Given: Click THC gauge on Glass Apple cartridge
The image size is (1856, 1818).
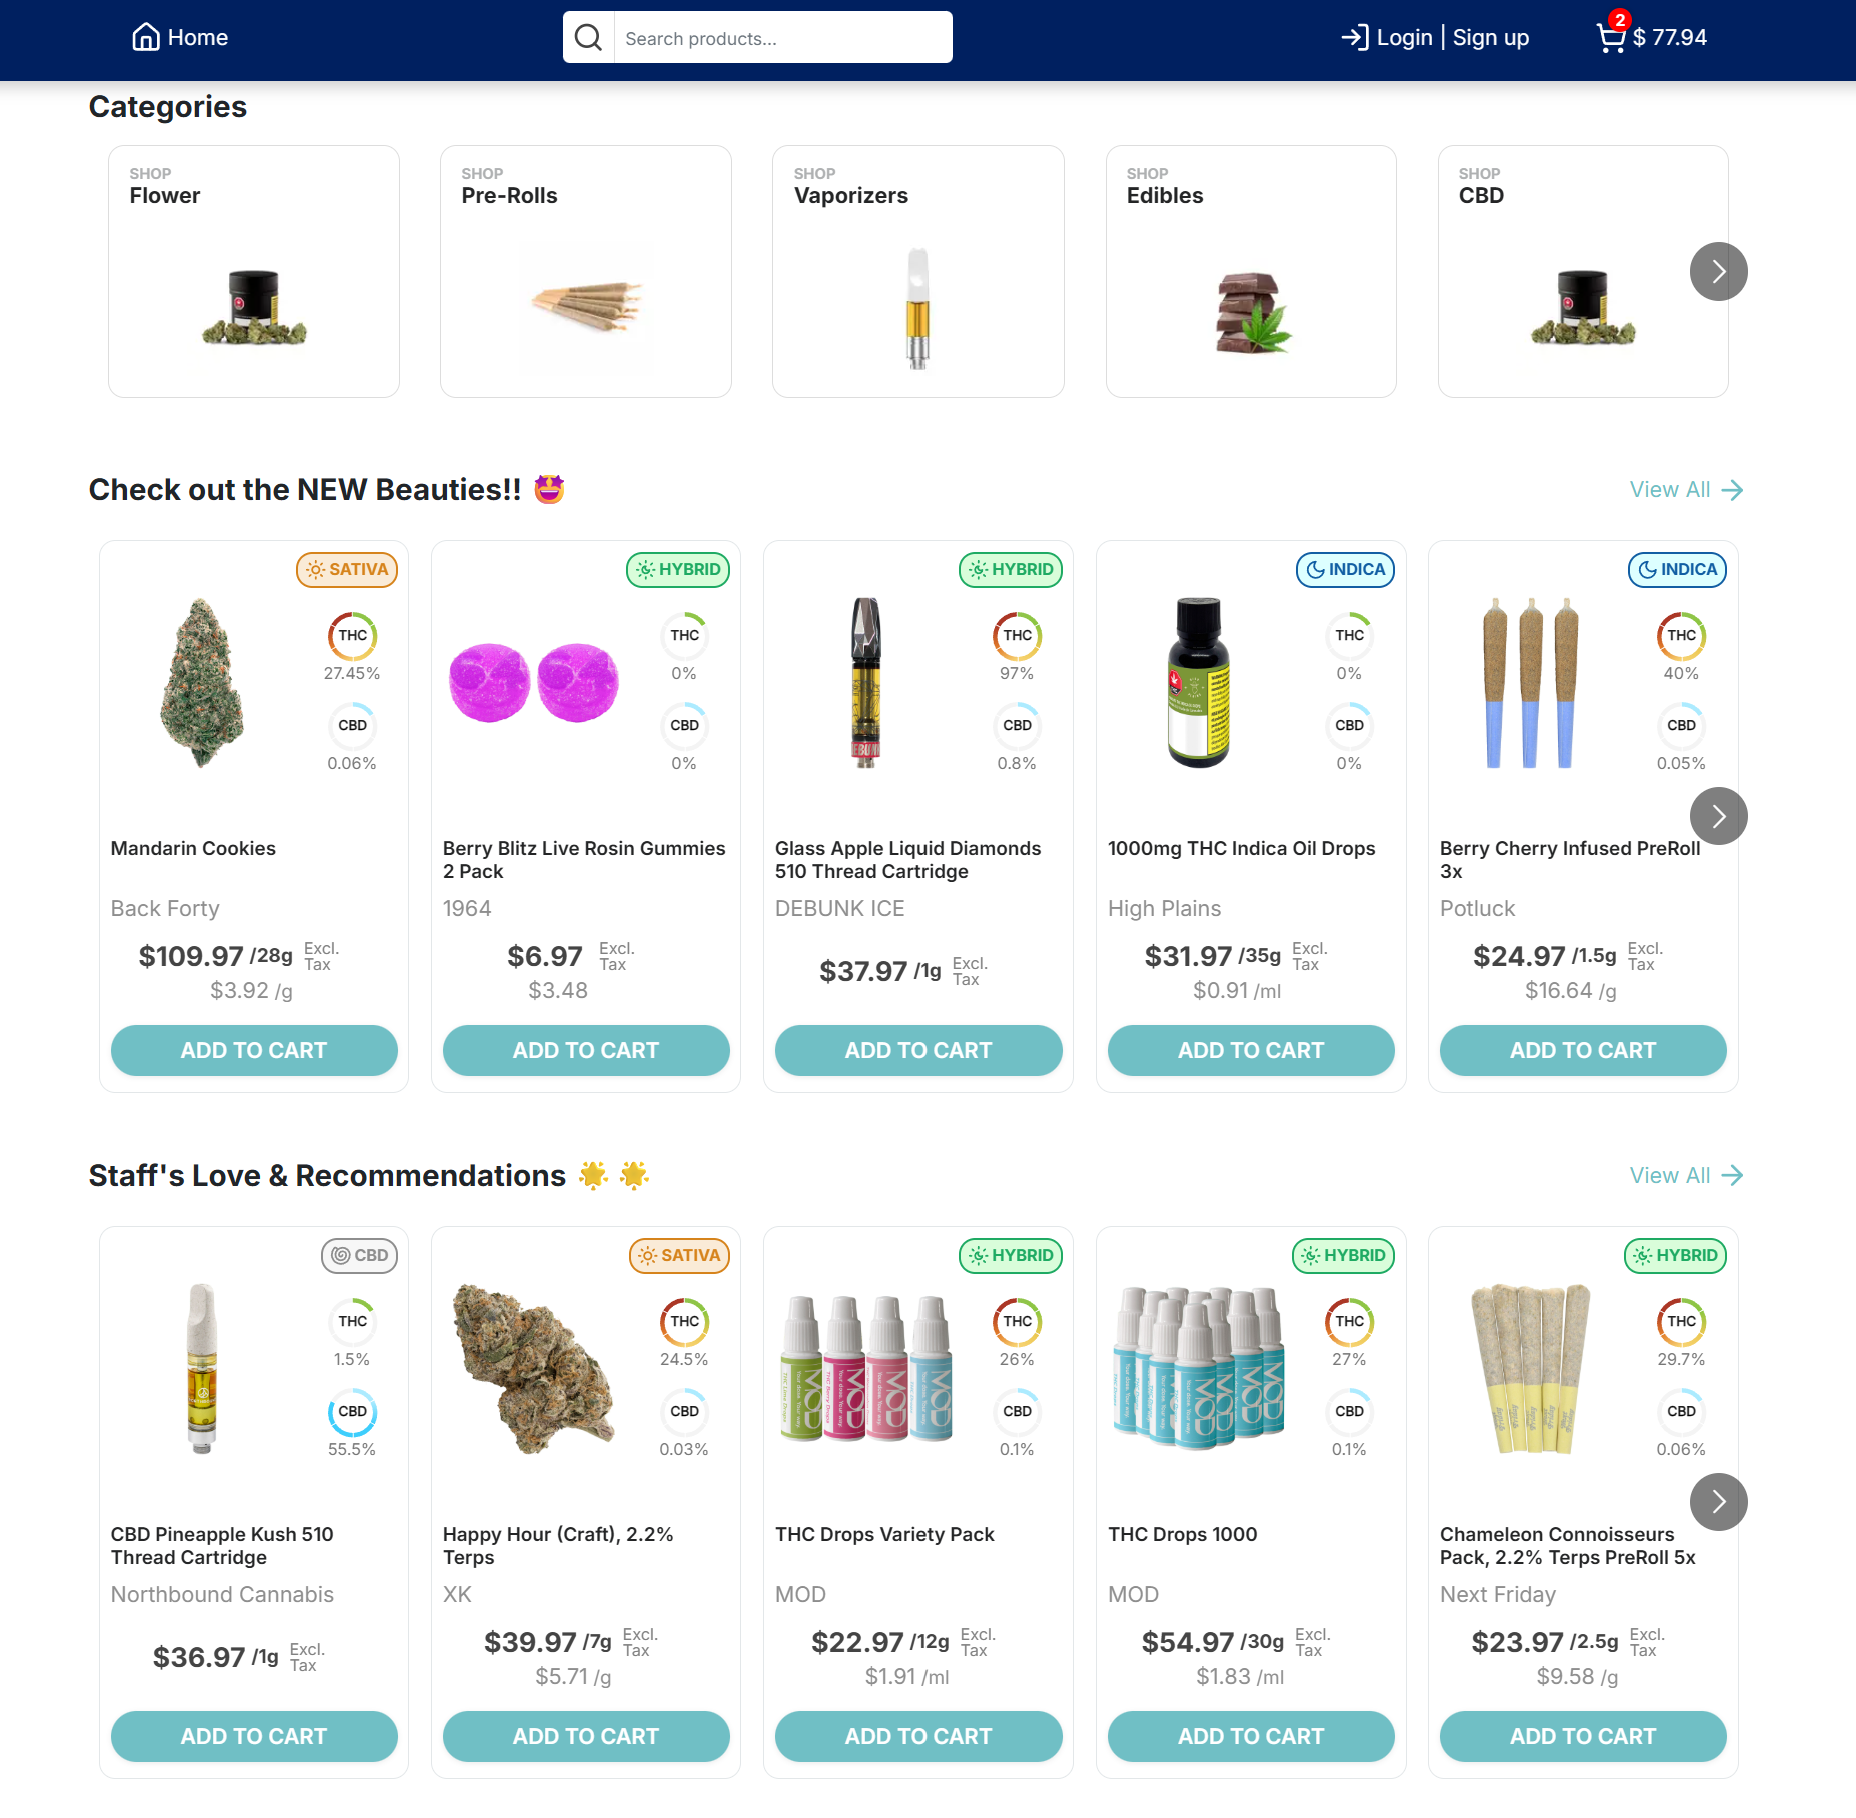Looking at the screenshot, I should click(x=1017, y=636).
